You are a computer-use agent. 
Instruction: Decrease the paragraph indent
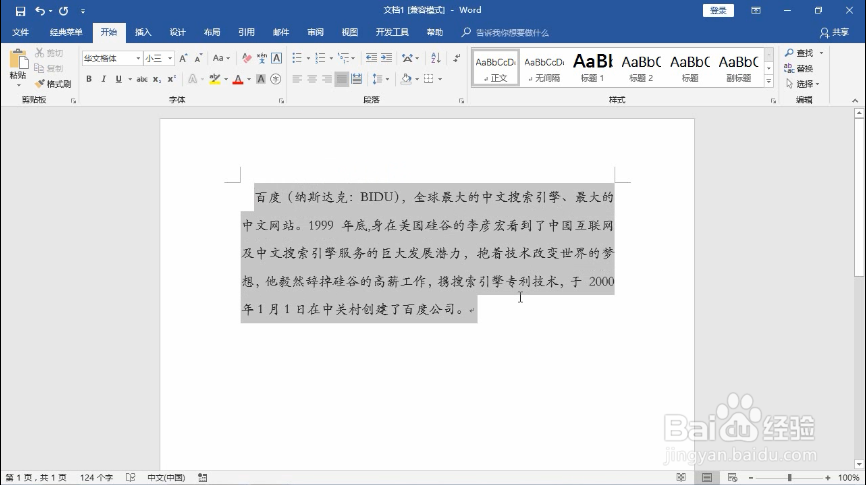372,58
